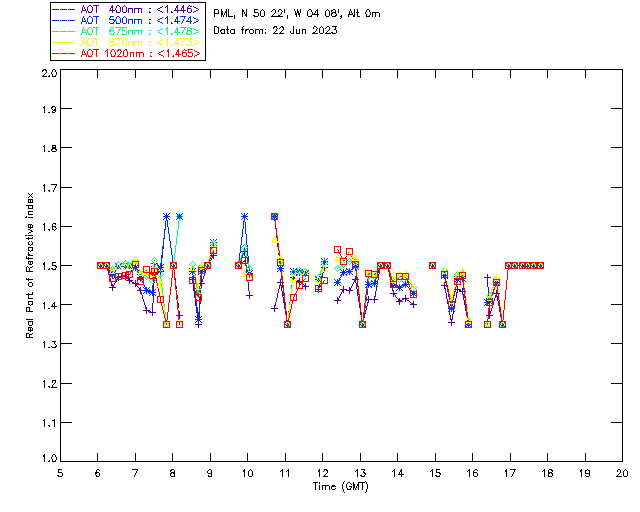Click the 1.5 tick label on y-axis
Screen dimensions: 640x512
tap(47, 266)
